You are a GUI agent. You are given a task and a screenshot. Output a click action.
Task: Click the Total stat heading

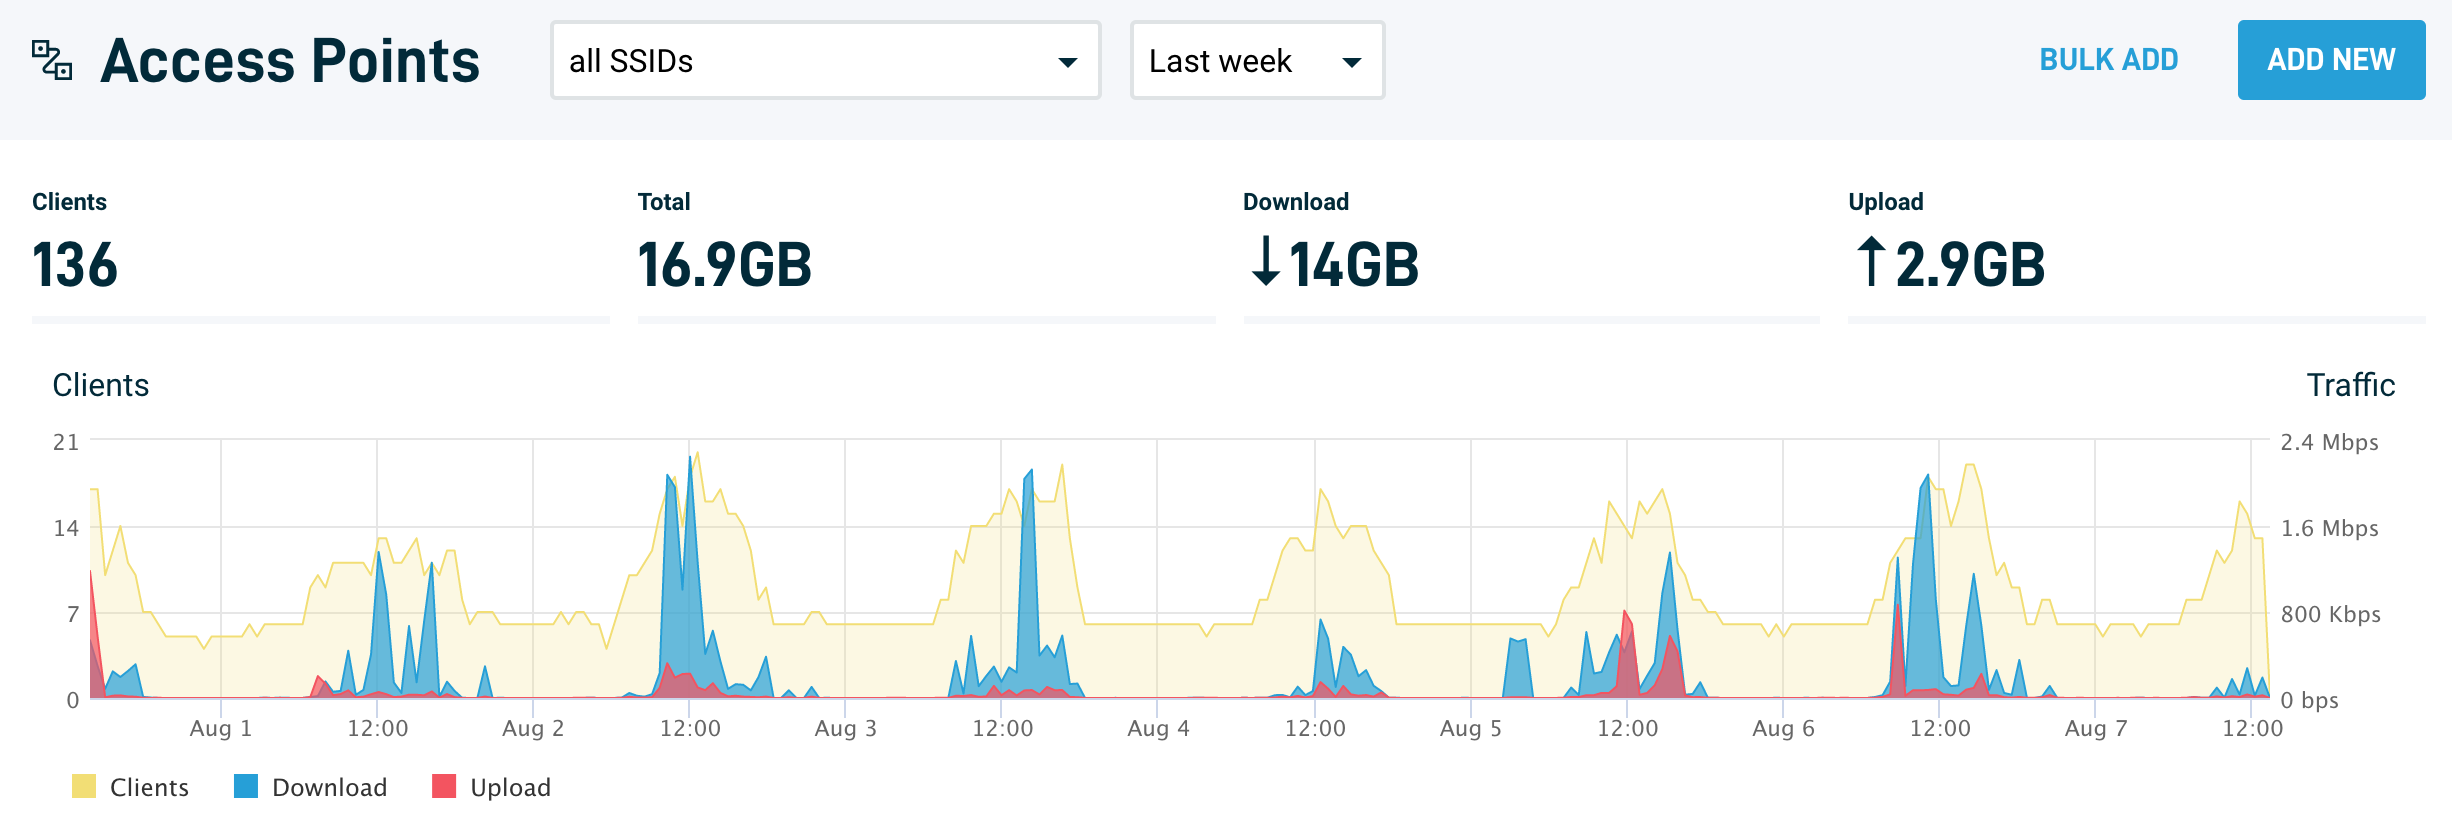pos(664,202)
